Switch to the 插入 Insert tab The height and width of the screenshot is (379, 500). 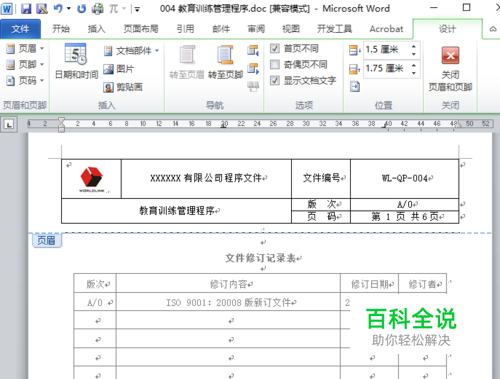[96, 29]
